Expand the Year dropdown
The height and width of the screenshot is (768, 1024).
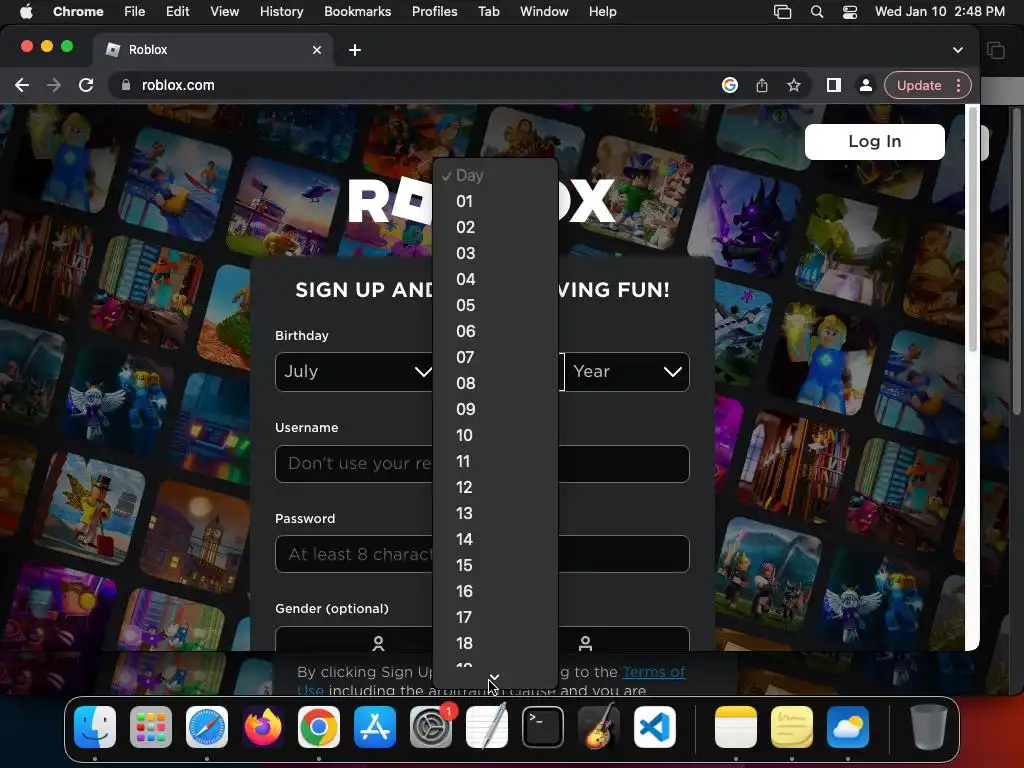pyautogui.click(x=627, y=372)
